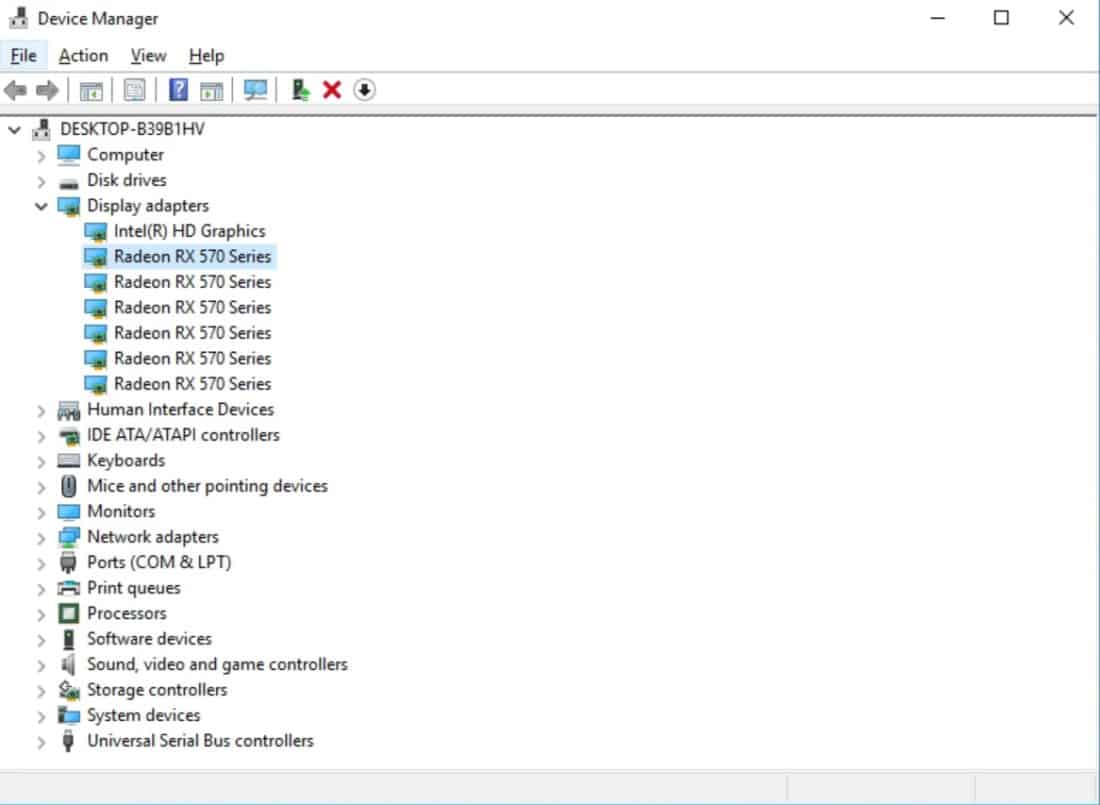Expand the Software devices category
The image size is (1100, 805).
pos(41,640)
